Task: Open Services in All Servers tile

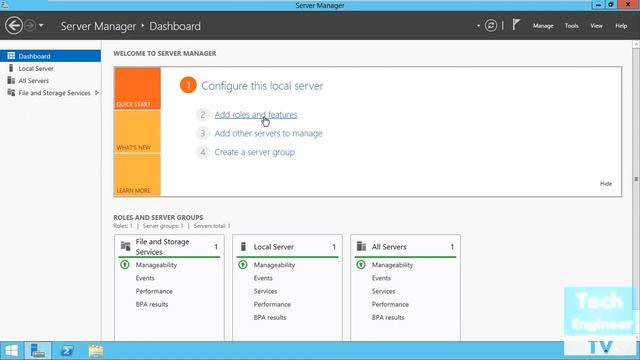Action: (383, 291)
